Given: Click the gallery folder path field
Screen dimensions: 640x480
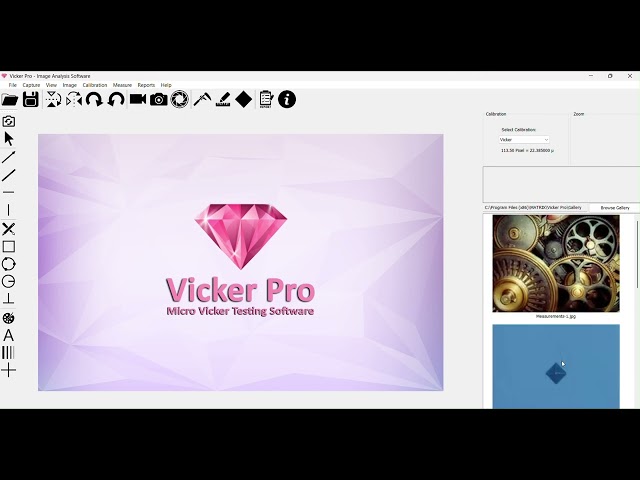Looking at the screenshot, I should pos(536,208).
